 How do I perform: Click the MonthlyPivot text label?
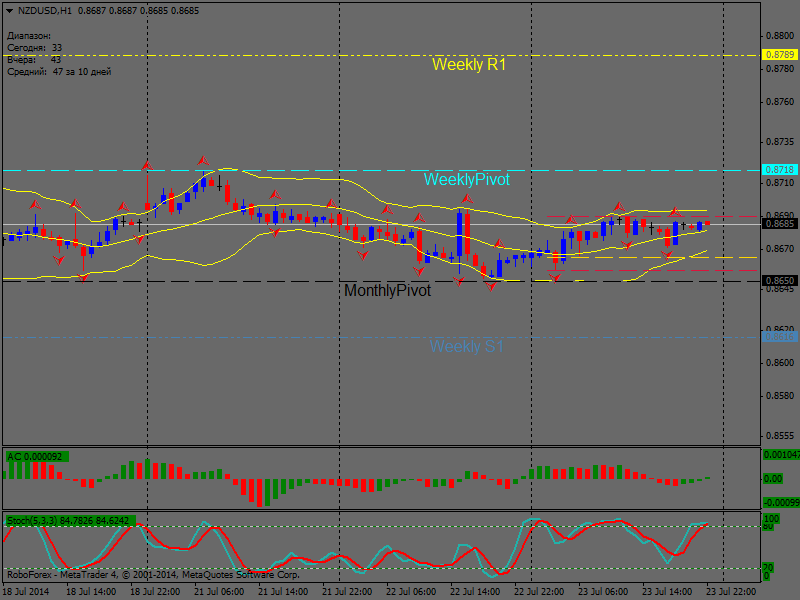(387, 291)
